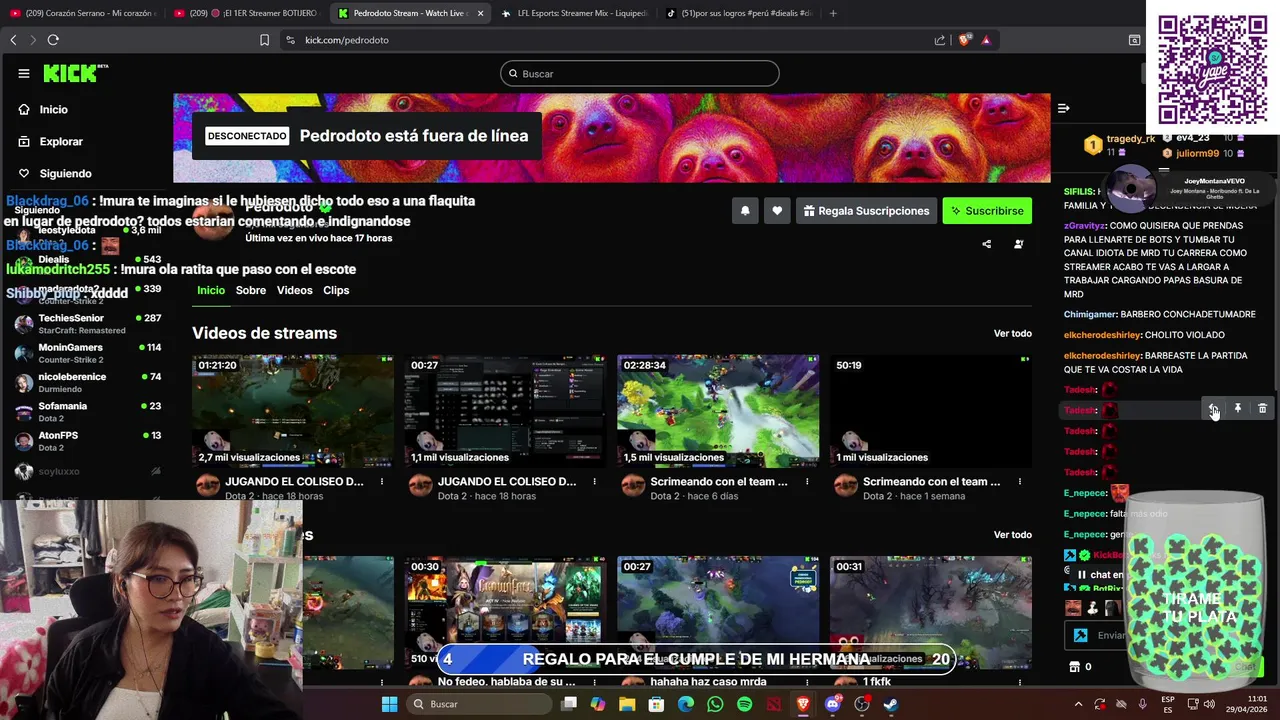The width and height of the screenshot is (1280, 720).
Task: Open the Kick hamburger menu
Action: [24, 73]
